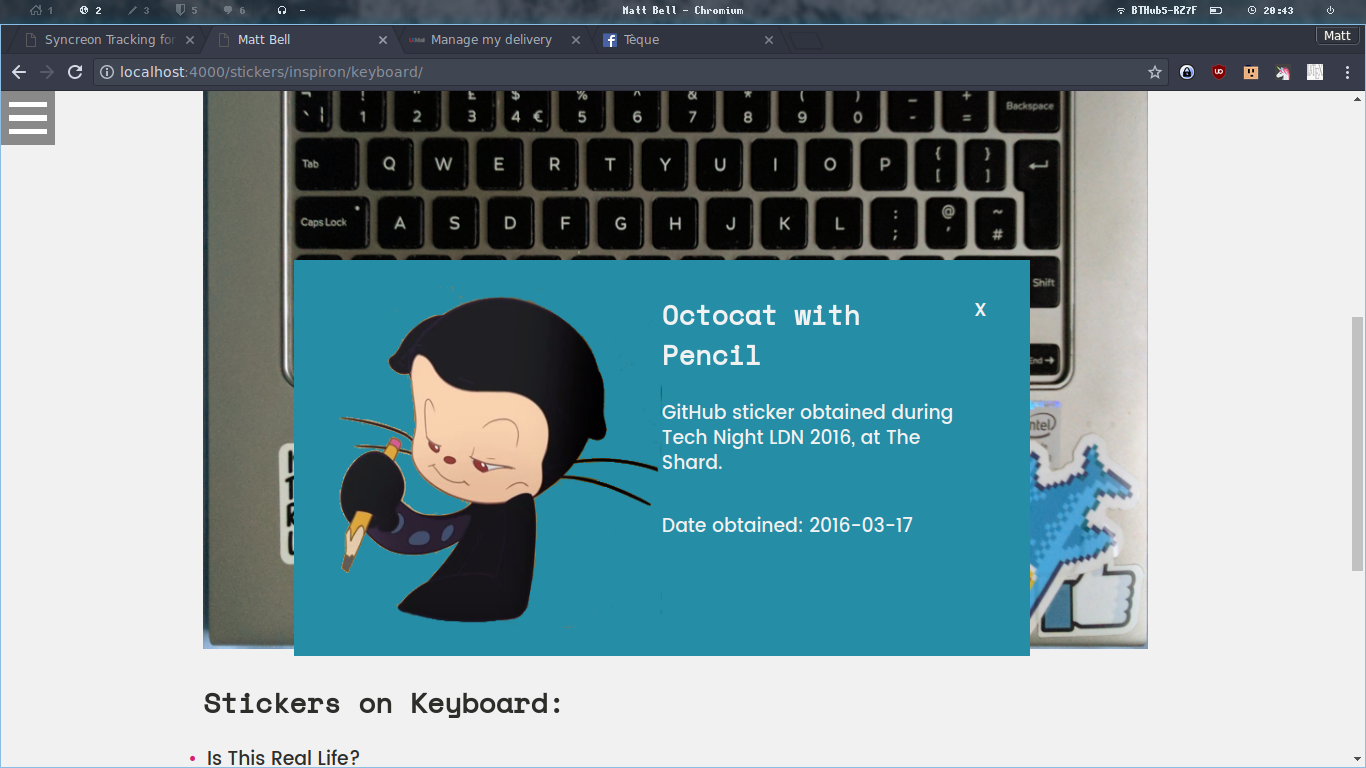Click the headphones icon in the status bar
Screen dimensions: 1366x768
coord(283,10)
